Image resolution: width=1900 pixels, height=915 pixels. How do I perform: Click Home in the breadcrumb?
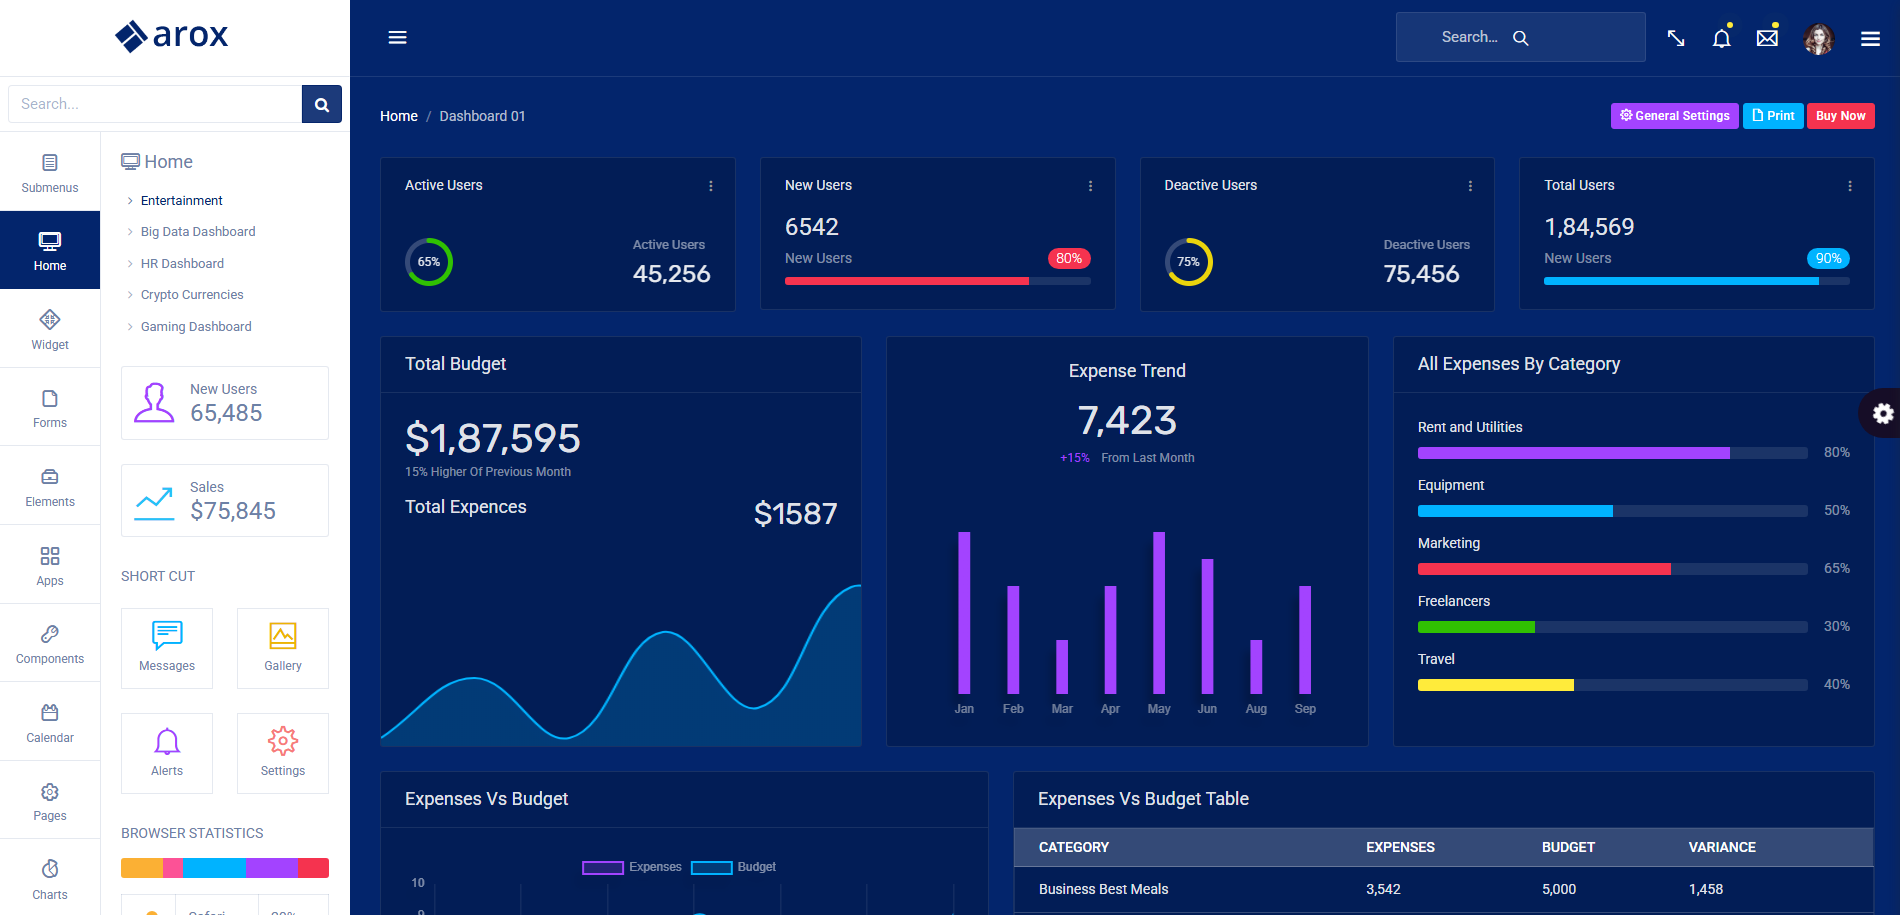pyautogui.click(x=399, y=116)
